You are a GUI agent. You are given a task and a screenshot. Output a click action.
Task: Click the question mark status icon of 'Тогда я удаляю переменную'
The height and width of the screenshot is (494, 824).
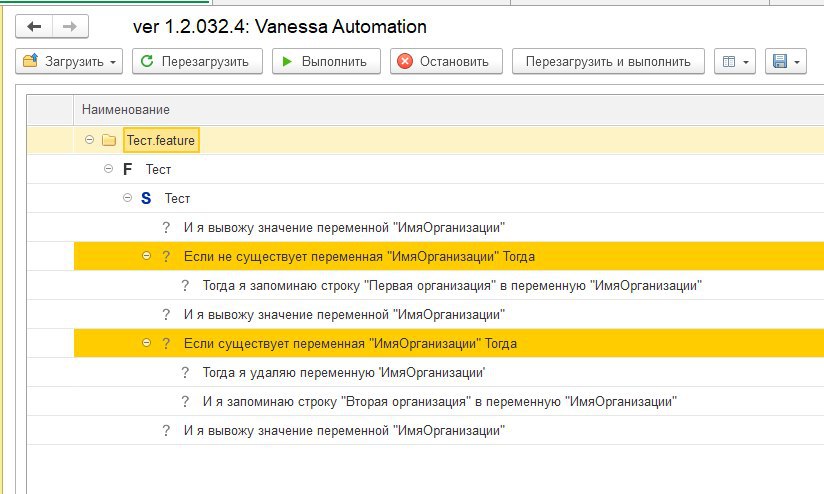pyautogui.click(x=185, y=373)
